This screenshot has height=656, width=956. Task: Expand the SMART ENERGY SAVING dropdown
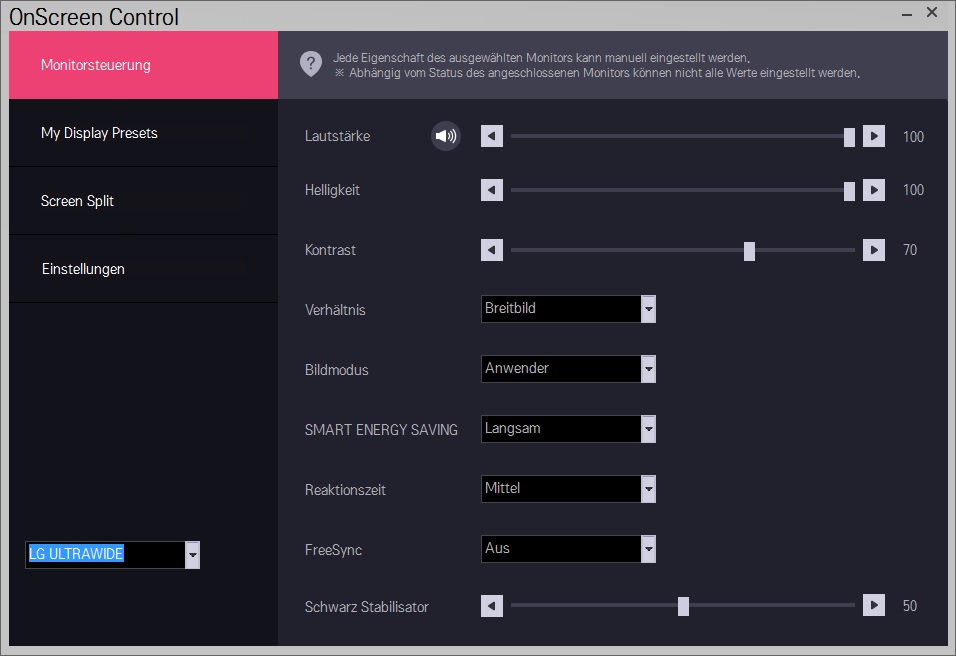point(568,429)
